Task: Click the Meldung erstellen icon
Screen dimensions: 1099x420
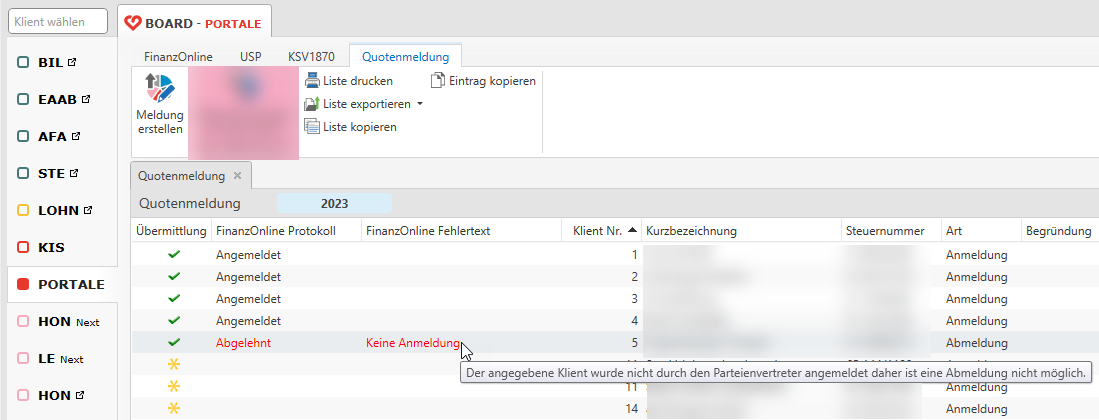Action: (x=159, y=89)
